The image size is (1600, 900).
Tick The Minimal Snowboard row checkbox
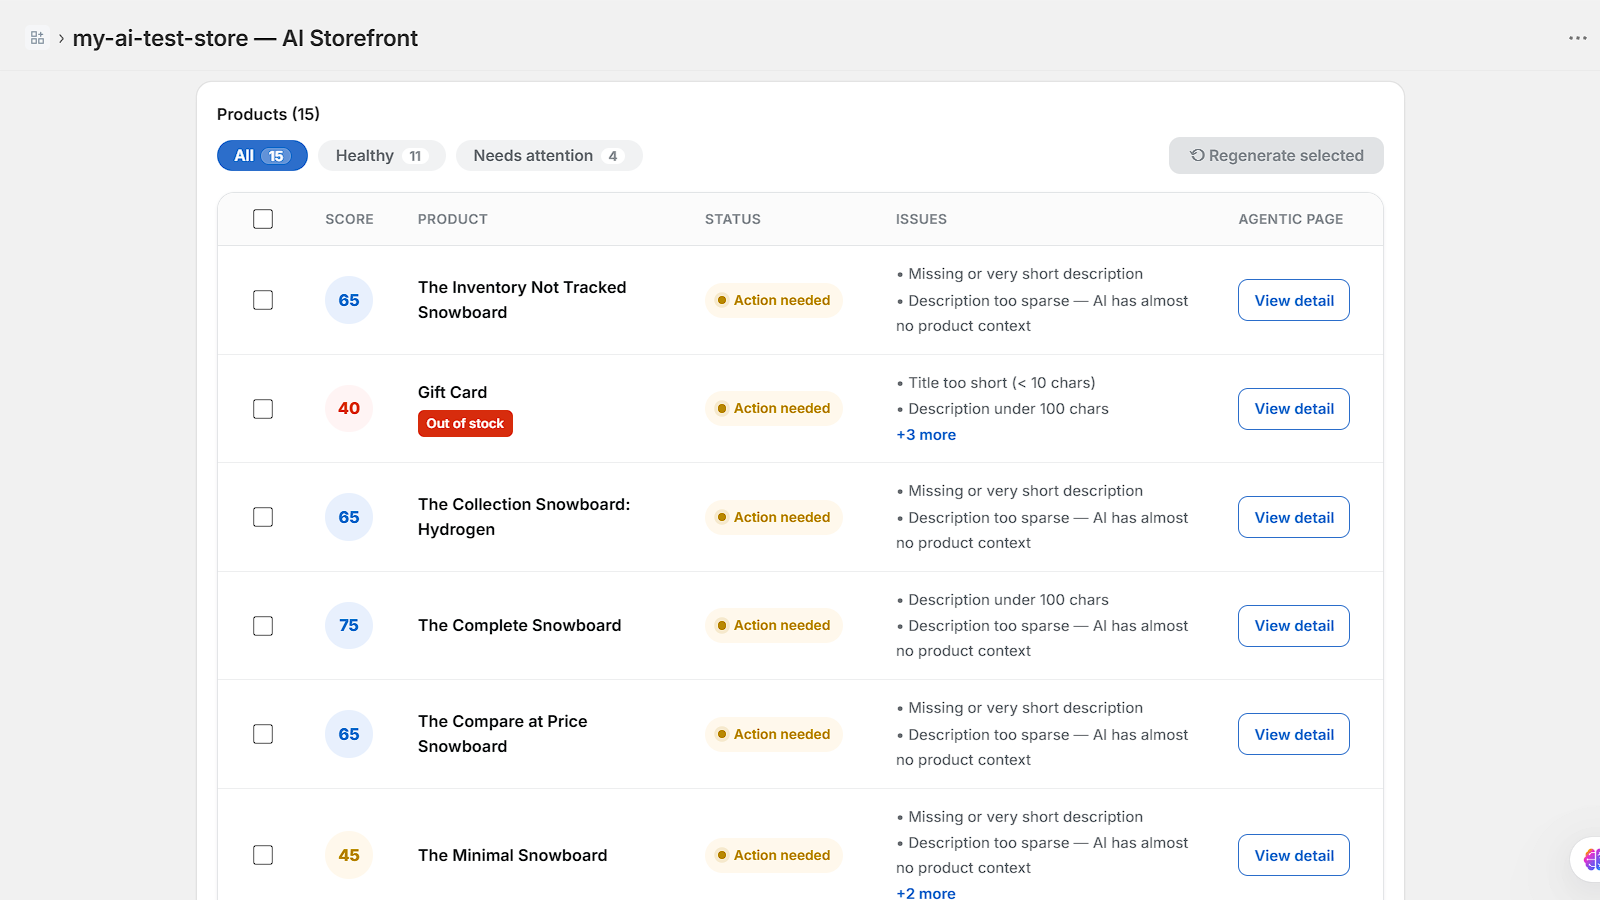pyautogui.click(x=263, y=855)
